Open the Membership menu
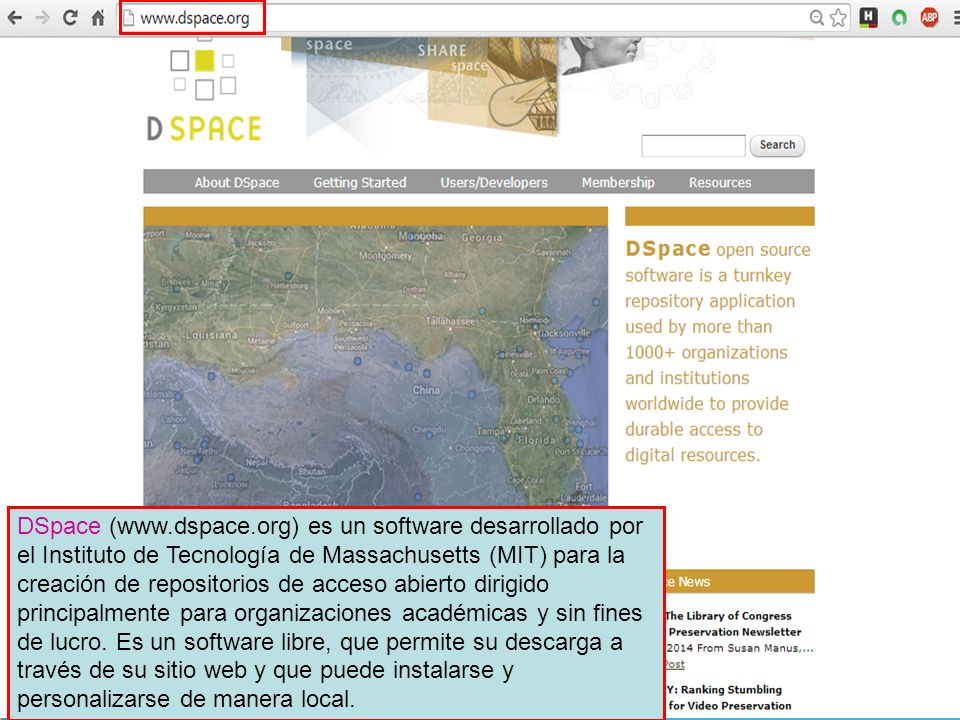The image size is (960, 720). 618,182
